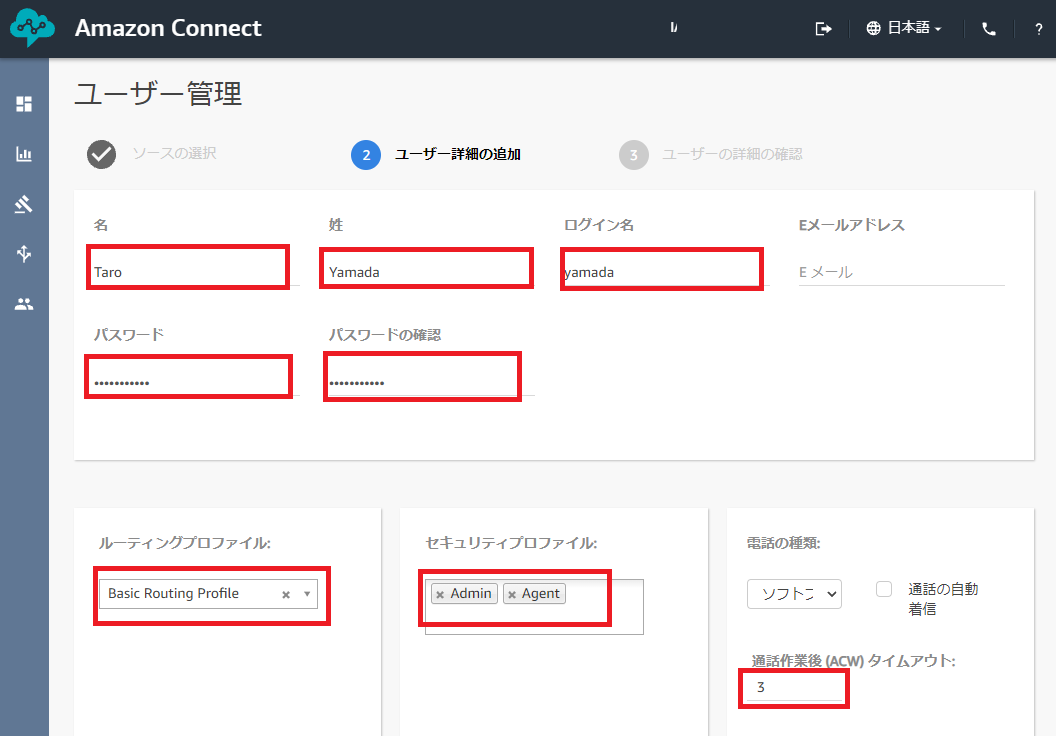Click the セキュリティプロファイル label
The height and width of the screenshot is (736, 1056).
pyautogui.click(x=511, y=543)
